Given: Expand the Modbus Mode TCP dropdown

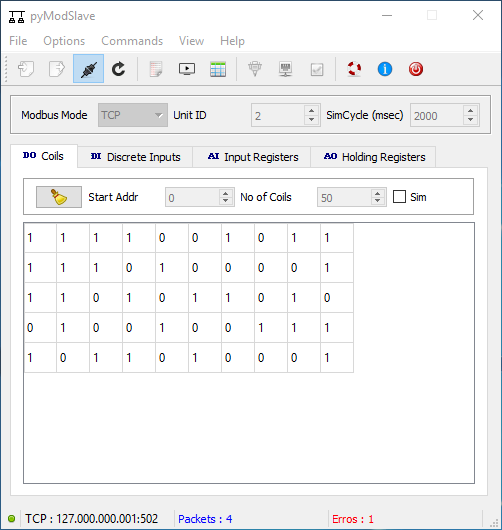Looking at the screenshot, I should pos(133,115).
